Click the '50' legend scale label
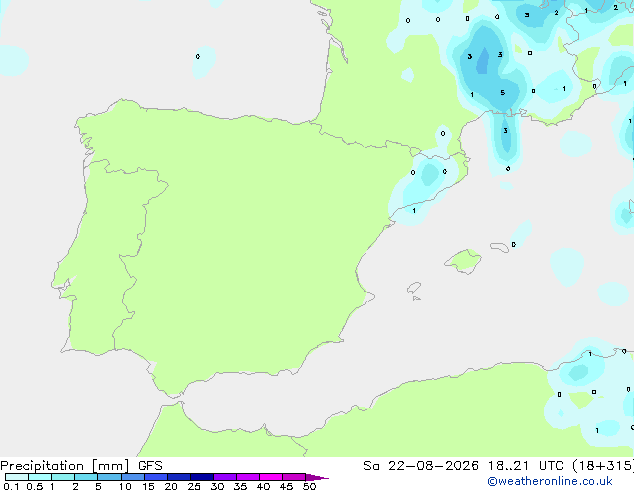This screenshot has height=490, width=634. point(309,486)
